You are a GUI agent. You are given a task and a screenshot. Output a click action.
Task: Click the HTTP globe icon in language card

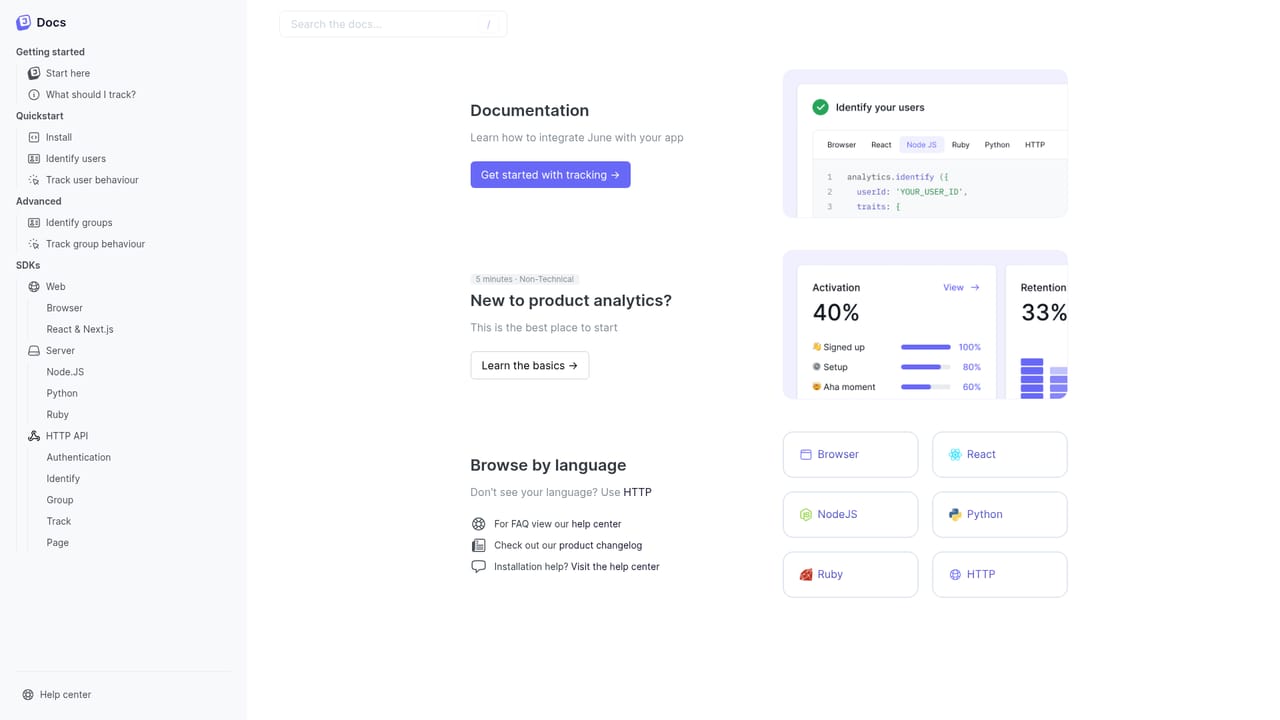955,574
